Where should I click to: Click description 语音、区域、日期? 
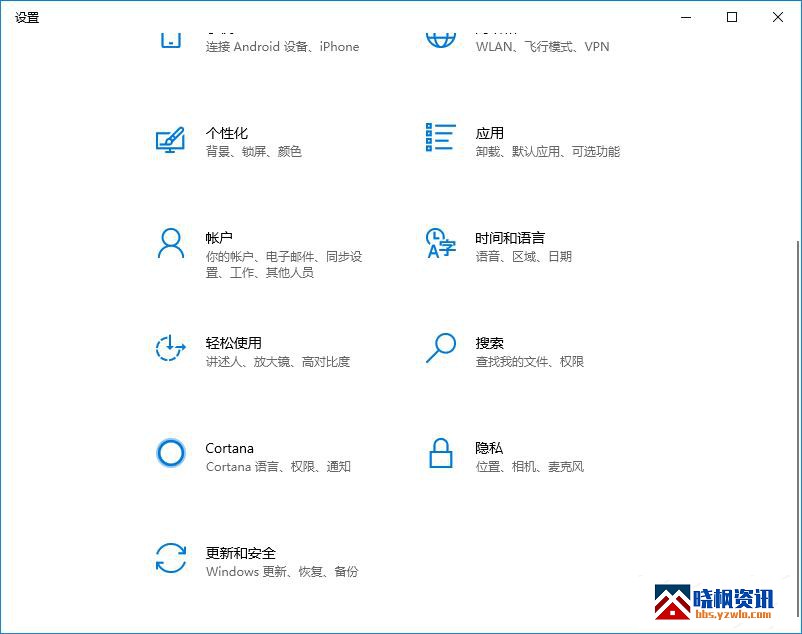click(x=524, y=256)
